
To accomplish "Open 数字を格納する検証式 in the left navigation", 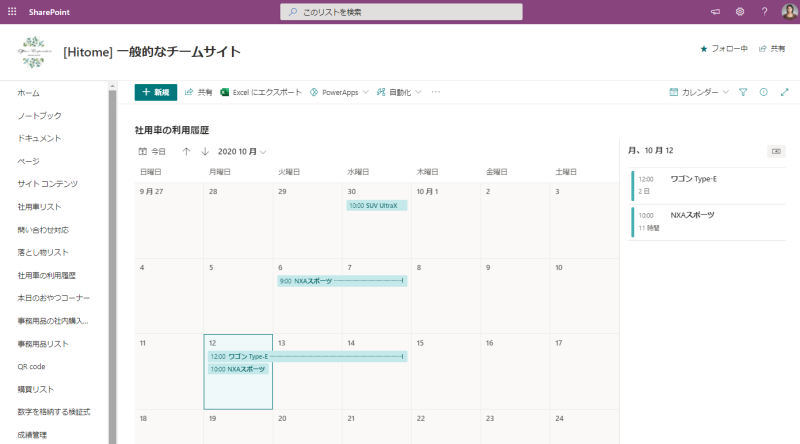I will 54,412.
